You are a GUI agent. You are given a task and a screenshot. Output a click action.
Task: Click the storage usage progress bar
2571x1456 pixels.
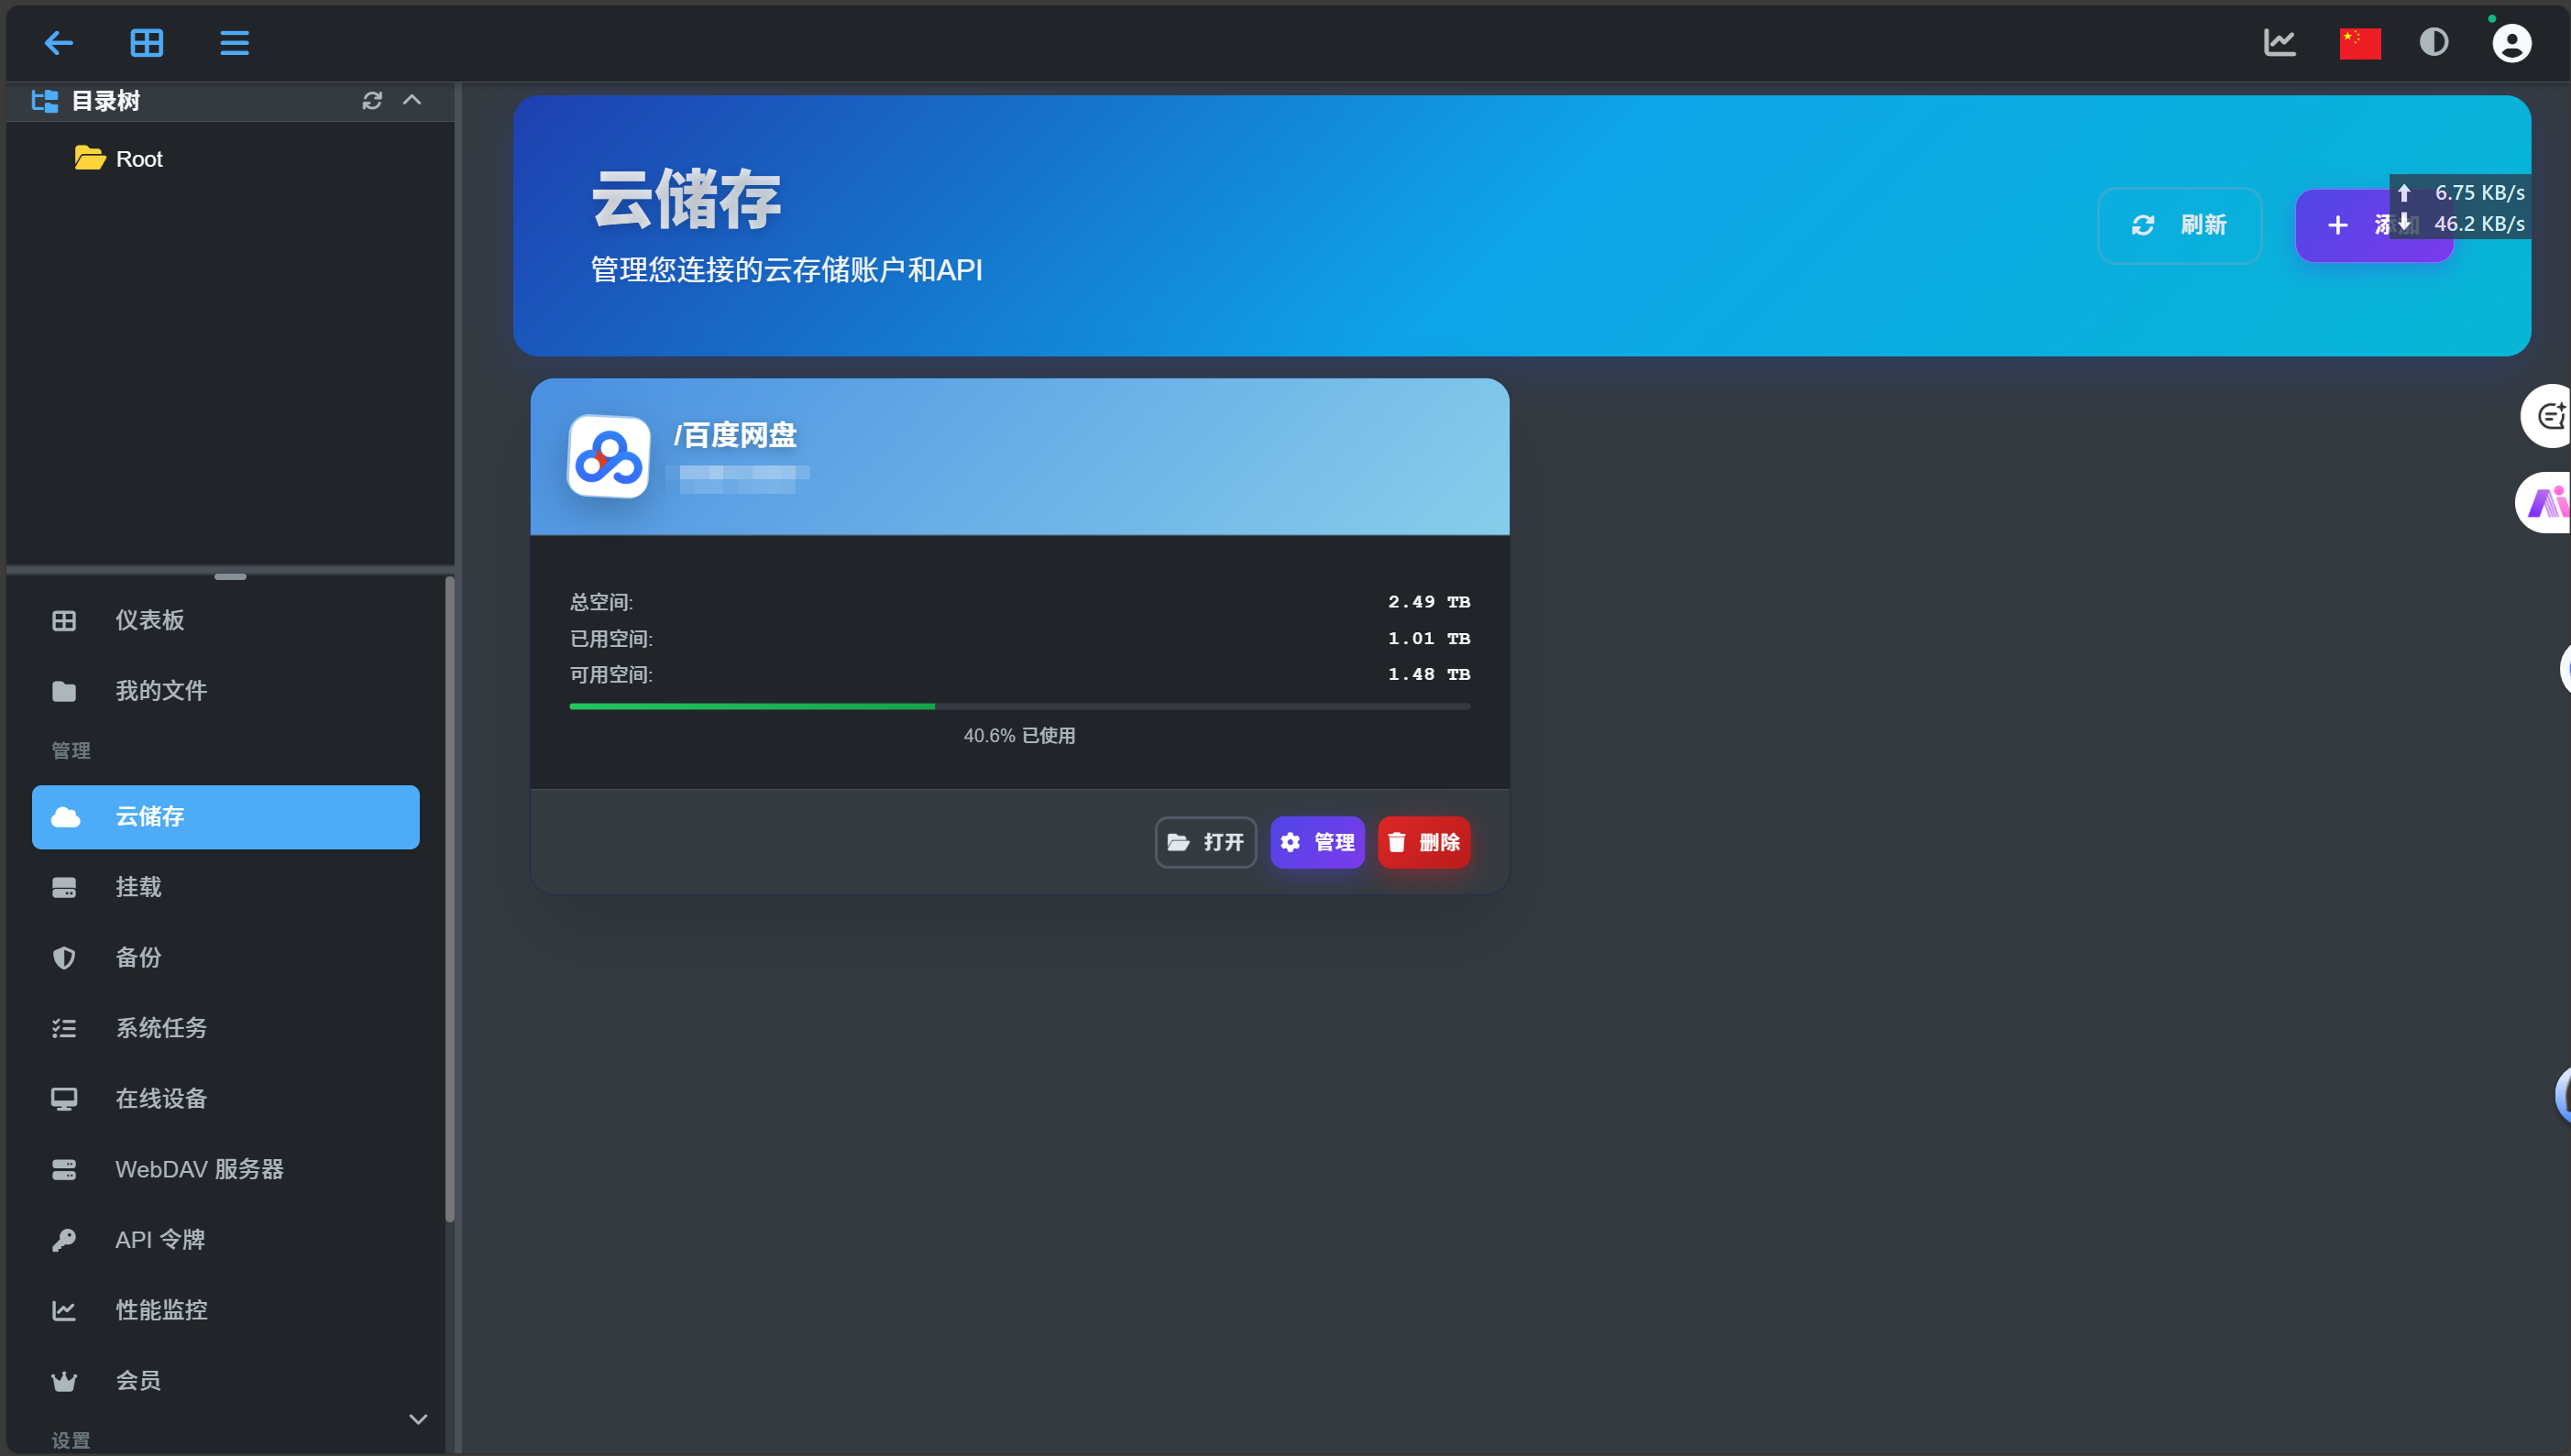point(1019,706)
